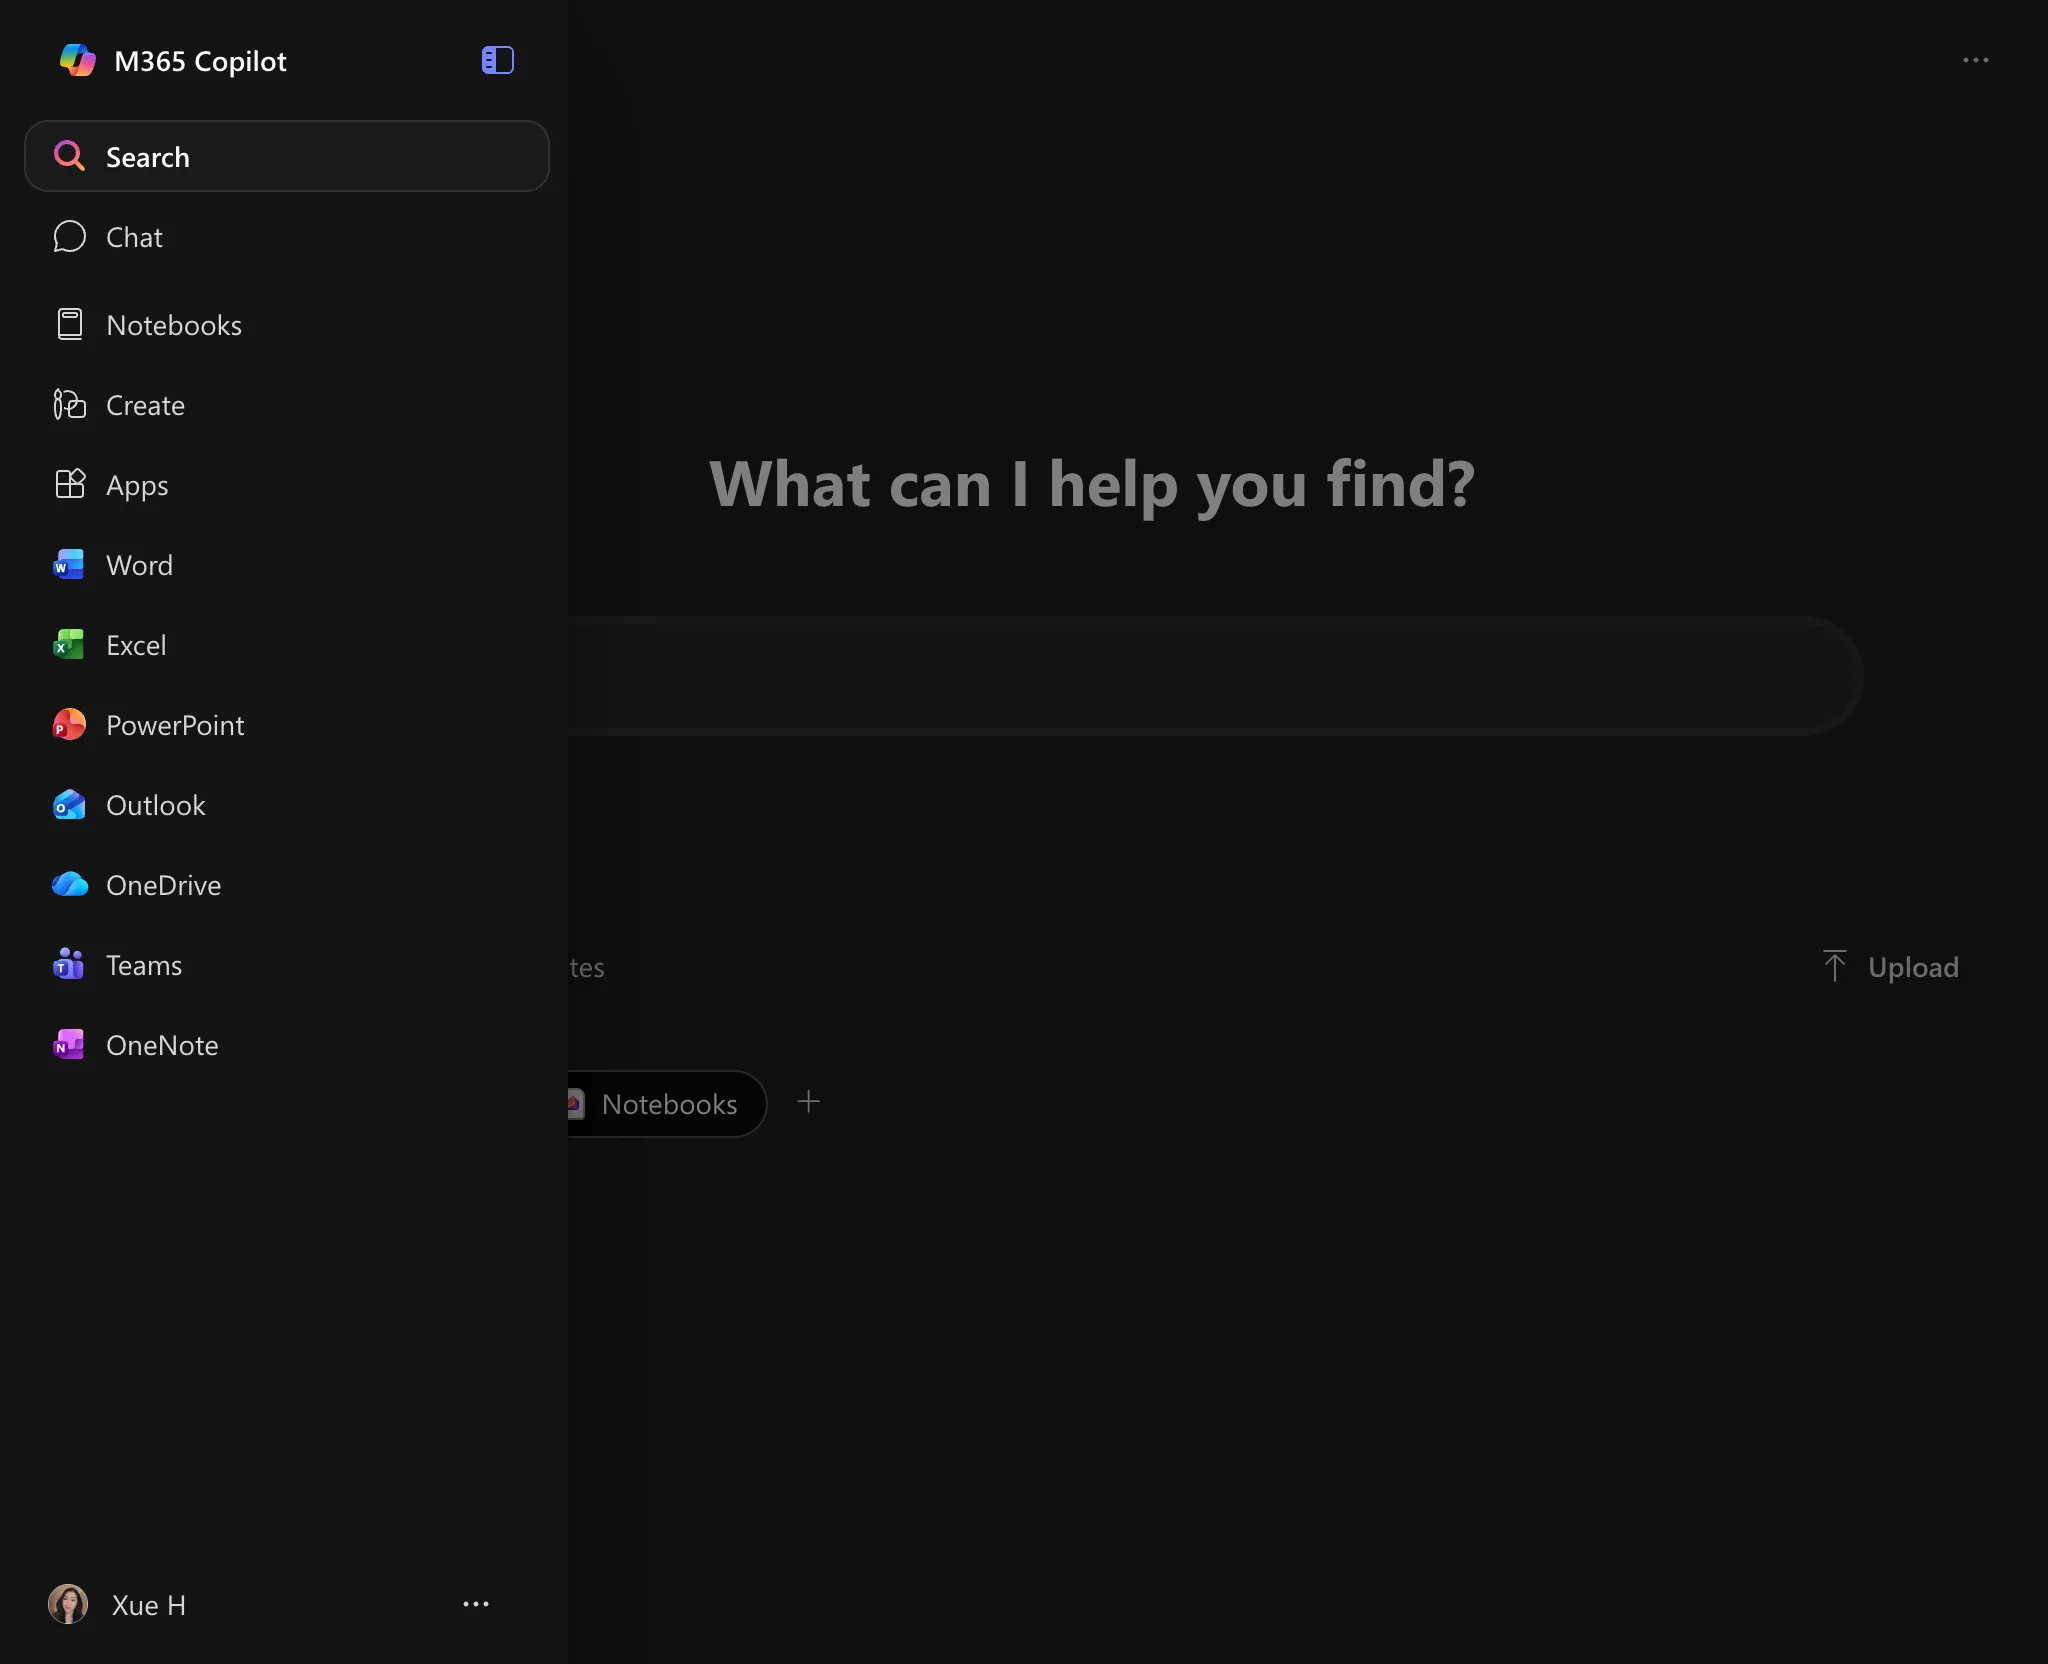The height and width of the screenshot is (1664, 2048).
Task: Add a new filter with the plus icon
Action: (808, 1102)
